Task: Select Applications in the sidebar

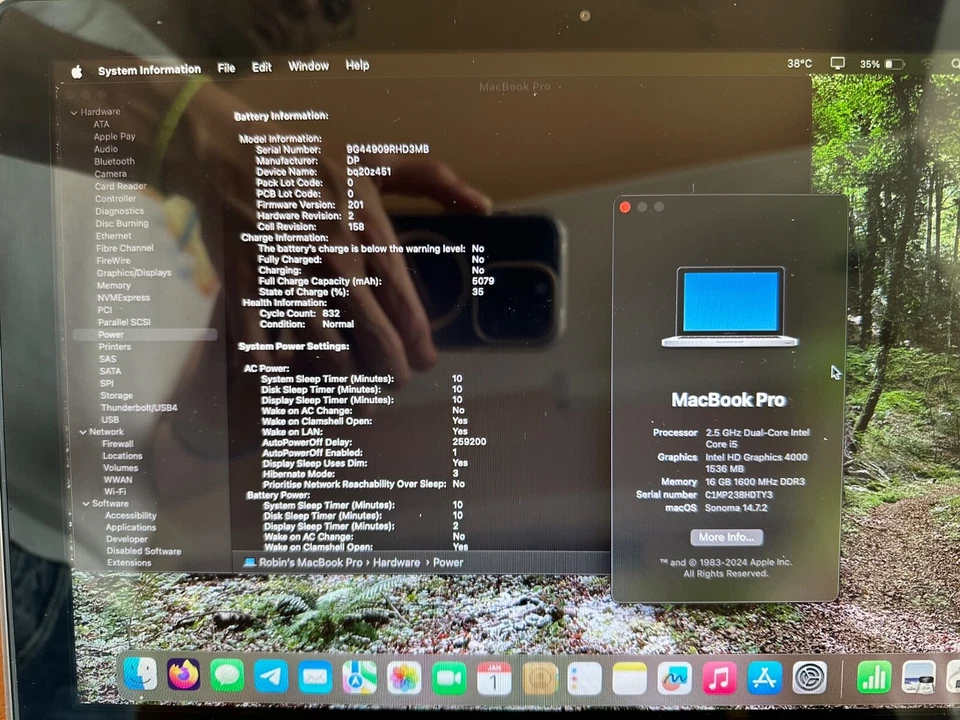Action: tap(131, 527)
